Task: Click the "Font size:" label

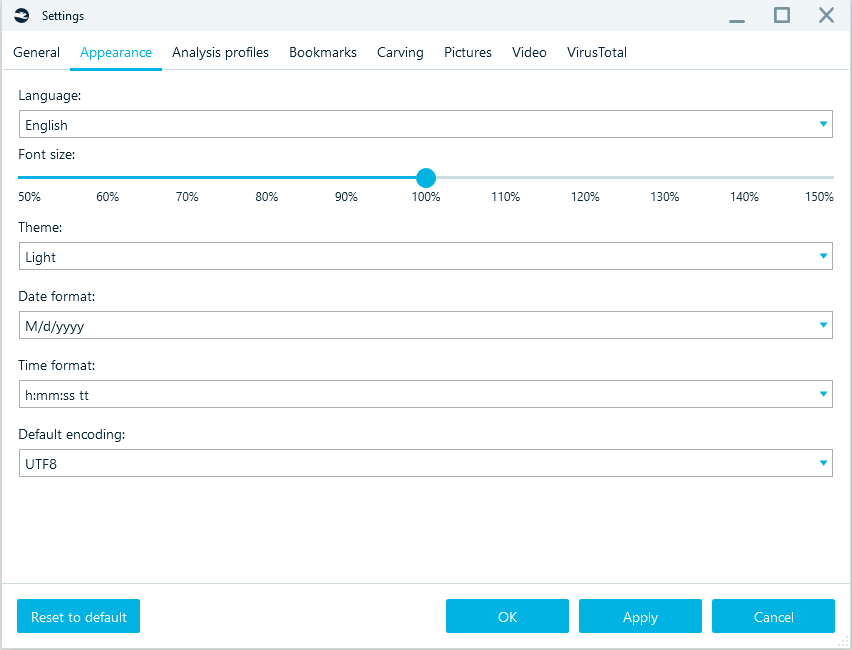Action: click(47, 154)
